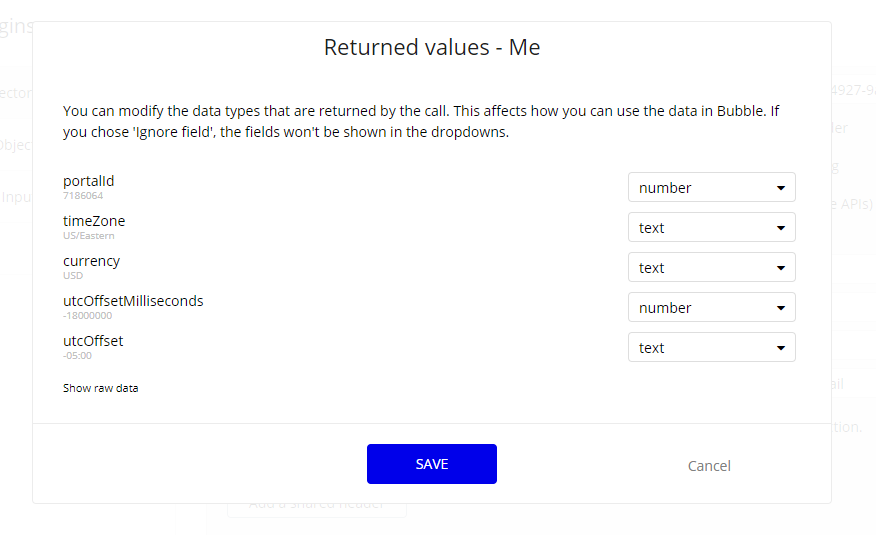Image resolution: width=876 pixels, height=535 pixels.
Task: Click the utcOffsetMilliseconds dropdown arrow
Action: click(781, 308)
